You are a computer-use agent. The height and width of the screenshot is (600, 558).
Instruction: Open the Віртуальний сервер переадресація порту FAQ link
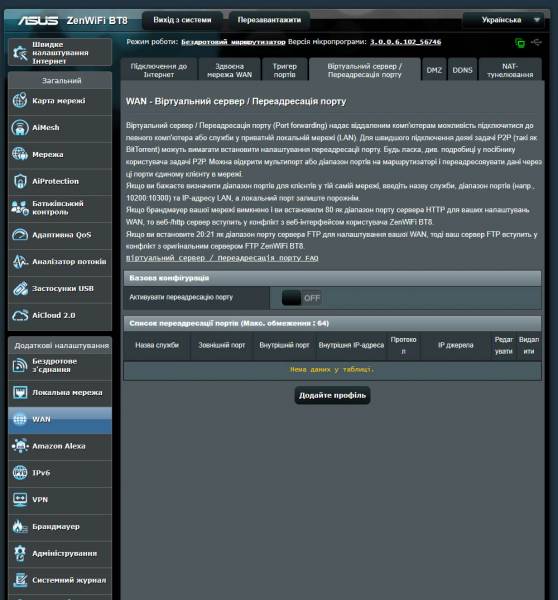[x=222, y=258]
